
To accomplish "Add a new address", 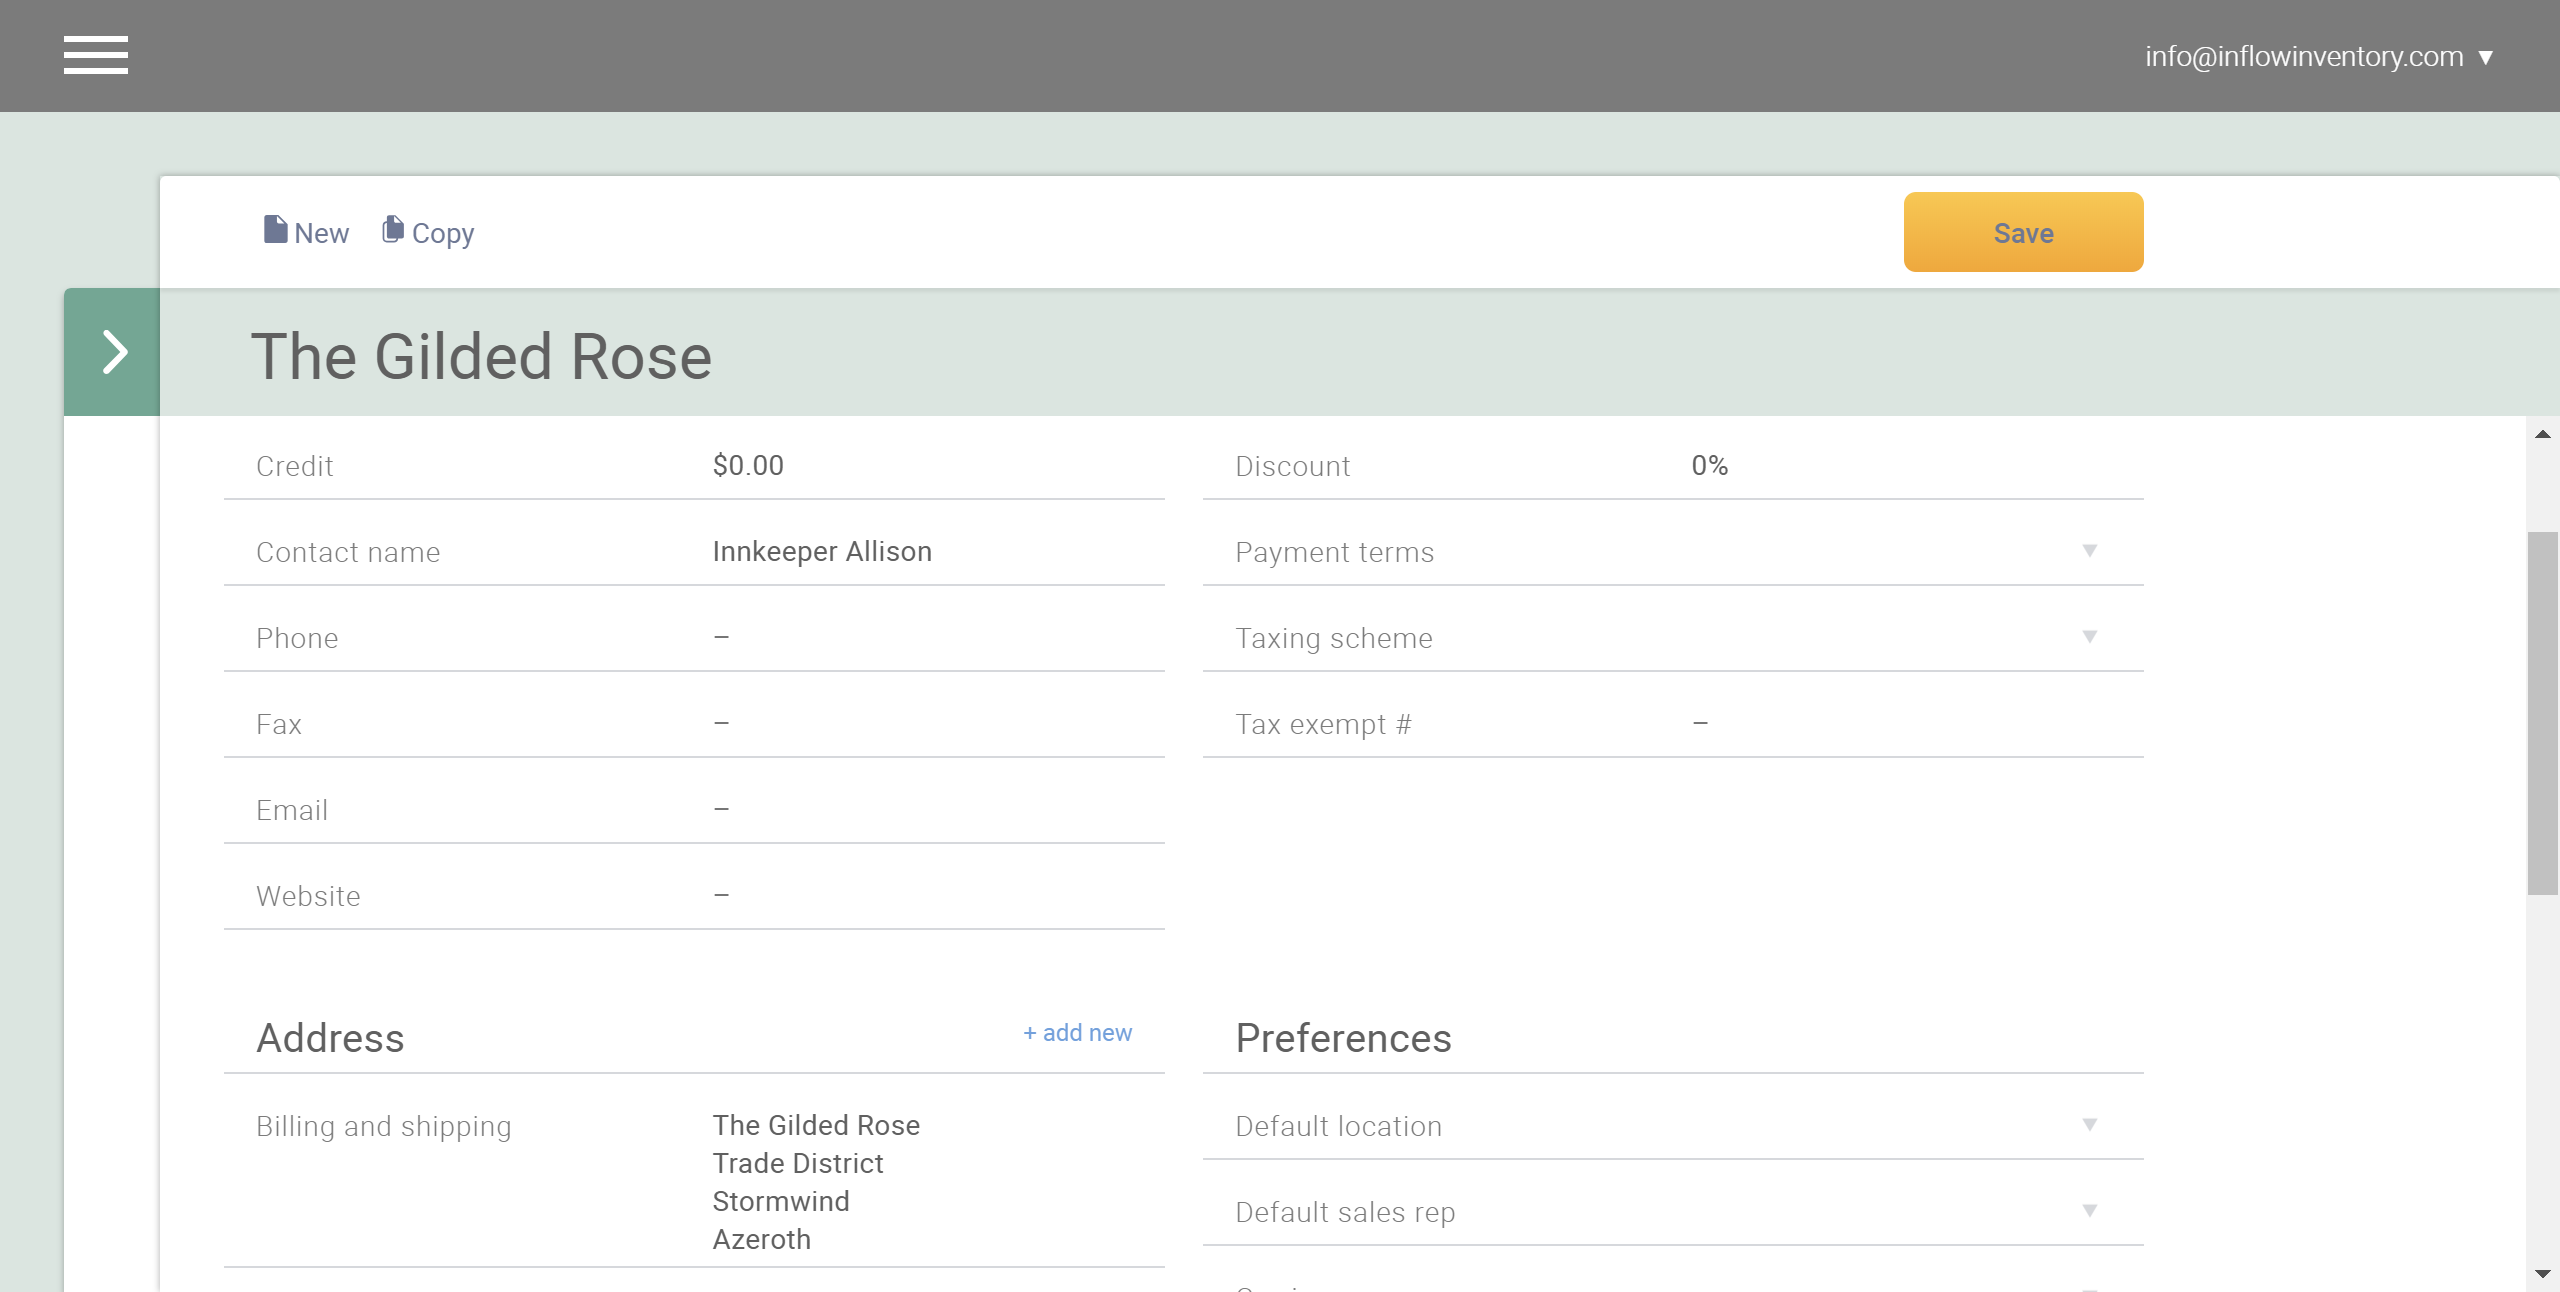I will [x=1077, y=1033].
